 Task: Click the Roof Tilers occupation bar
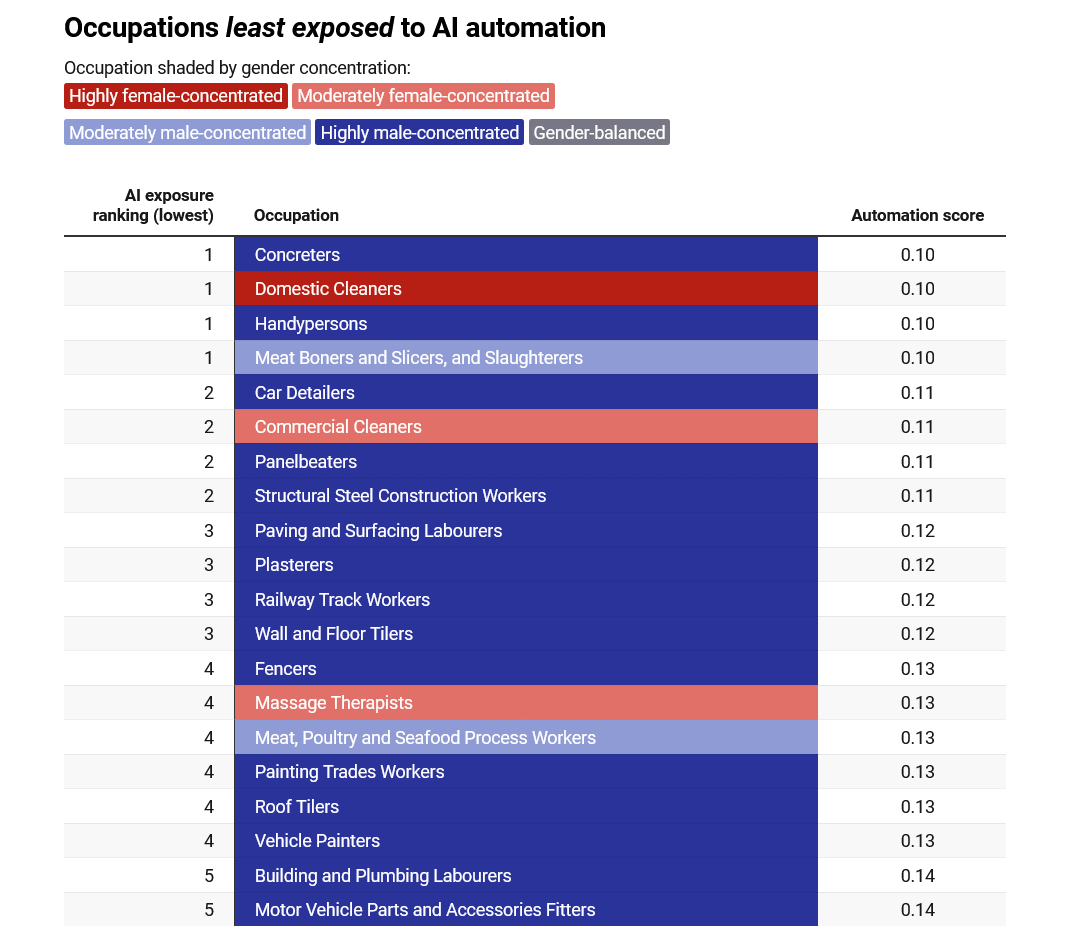click(526, 806)
